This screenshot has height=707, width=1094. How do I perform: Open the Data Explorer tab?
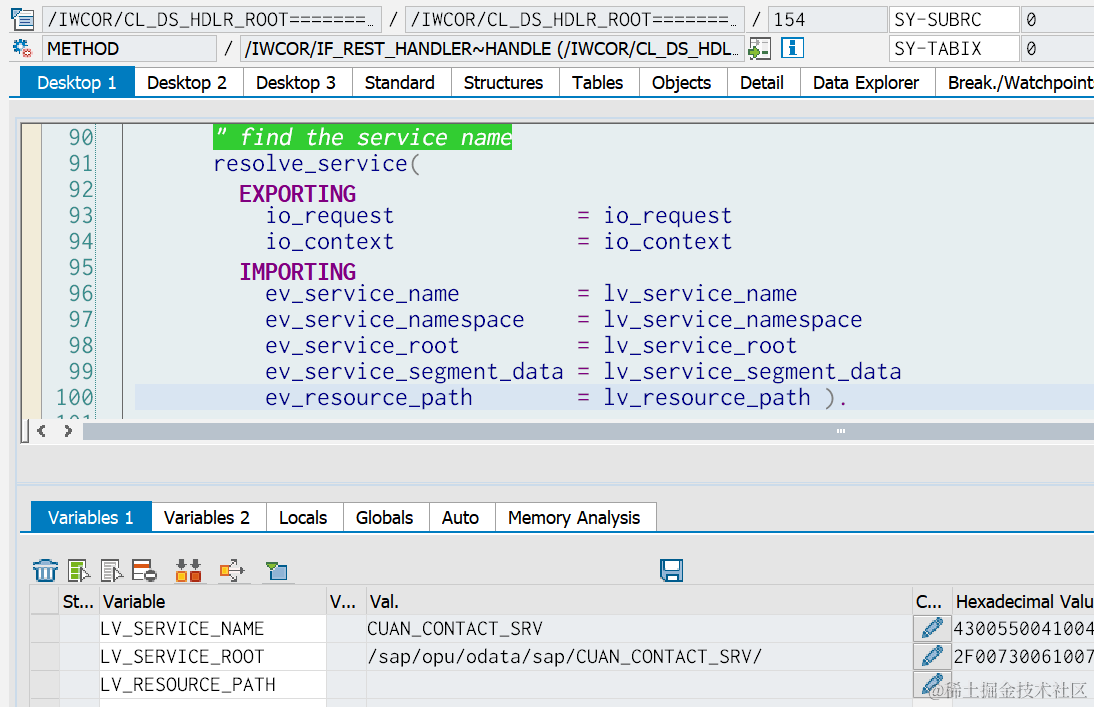(x=866, y=82)
